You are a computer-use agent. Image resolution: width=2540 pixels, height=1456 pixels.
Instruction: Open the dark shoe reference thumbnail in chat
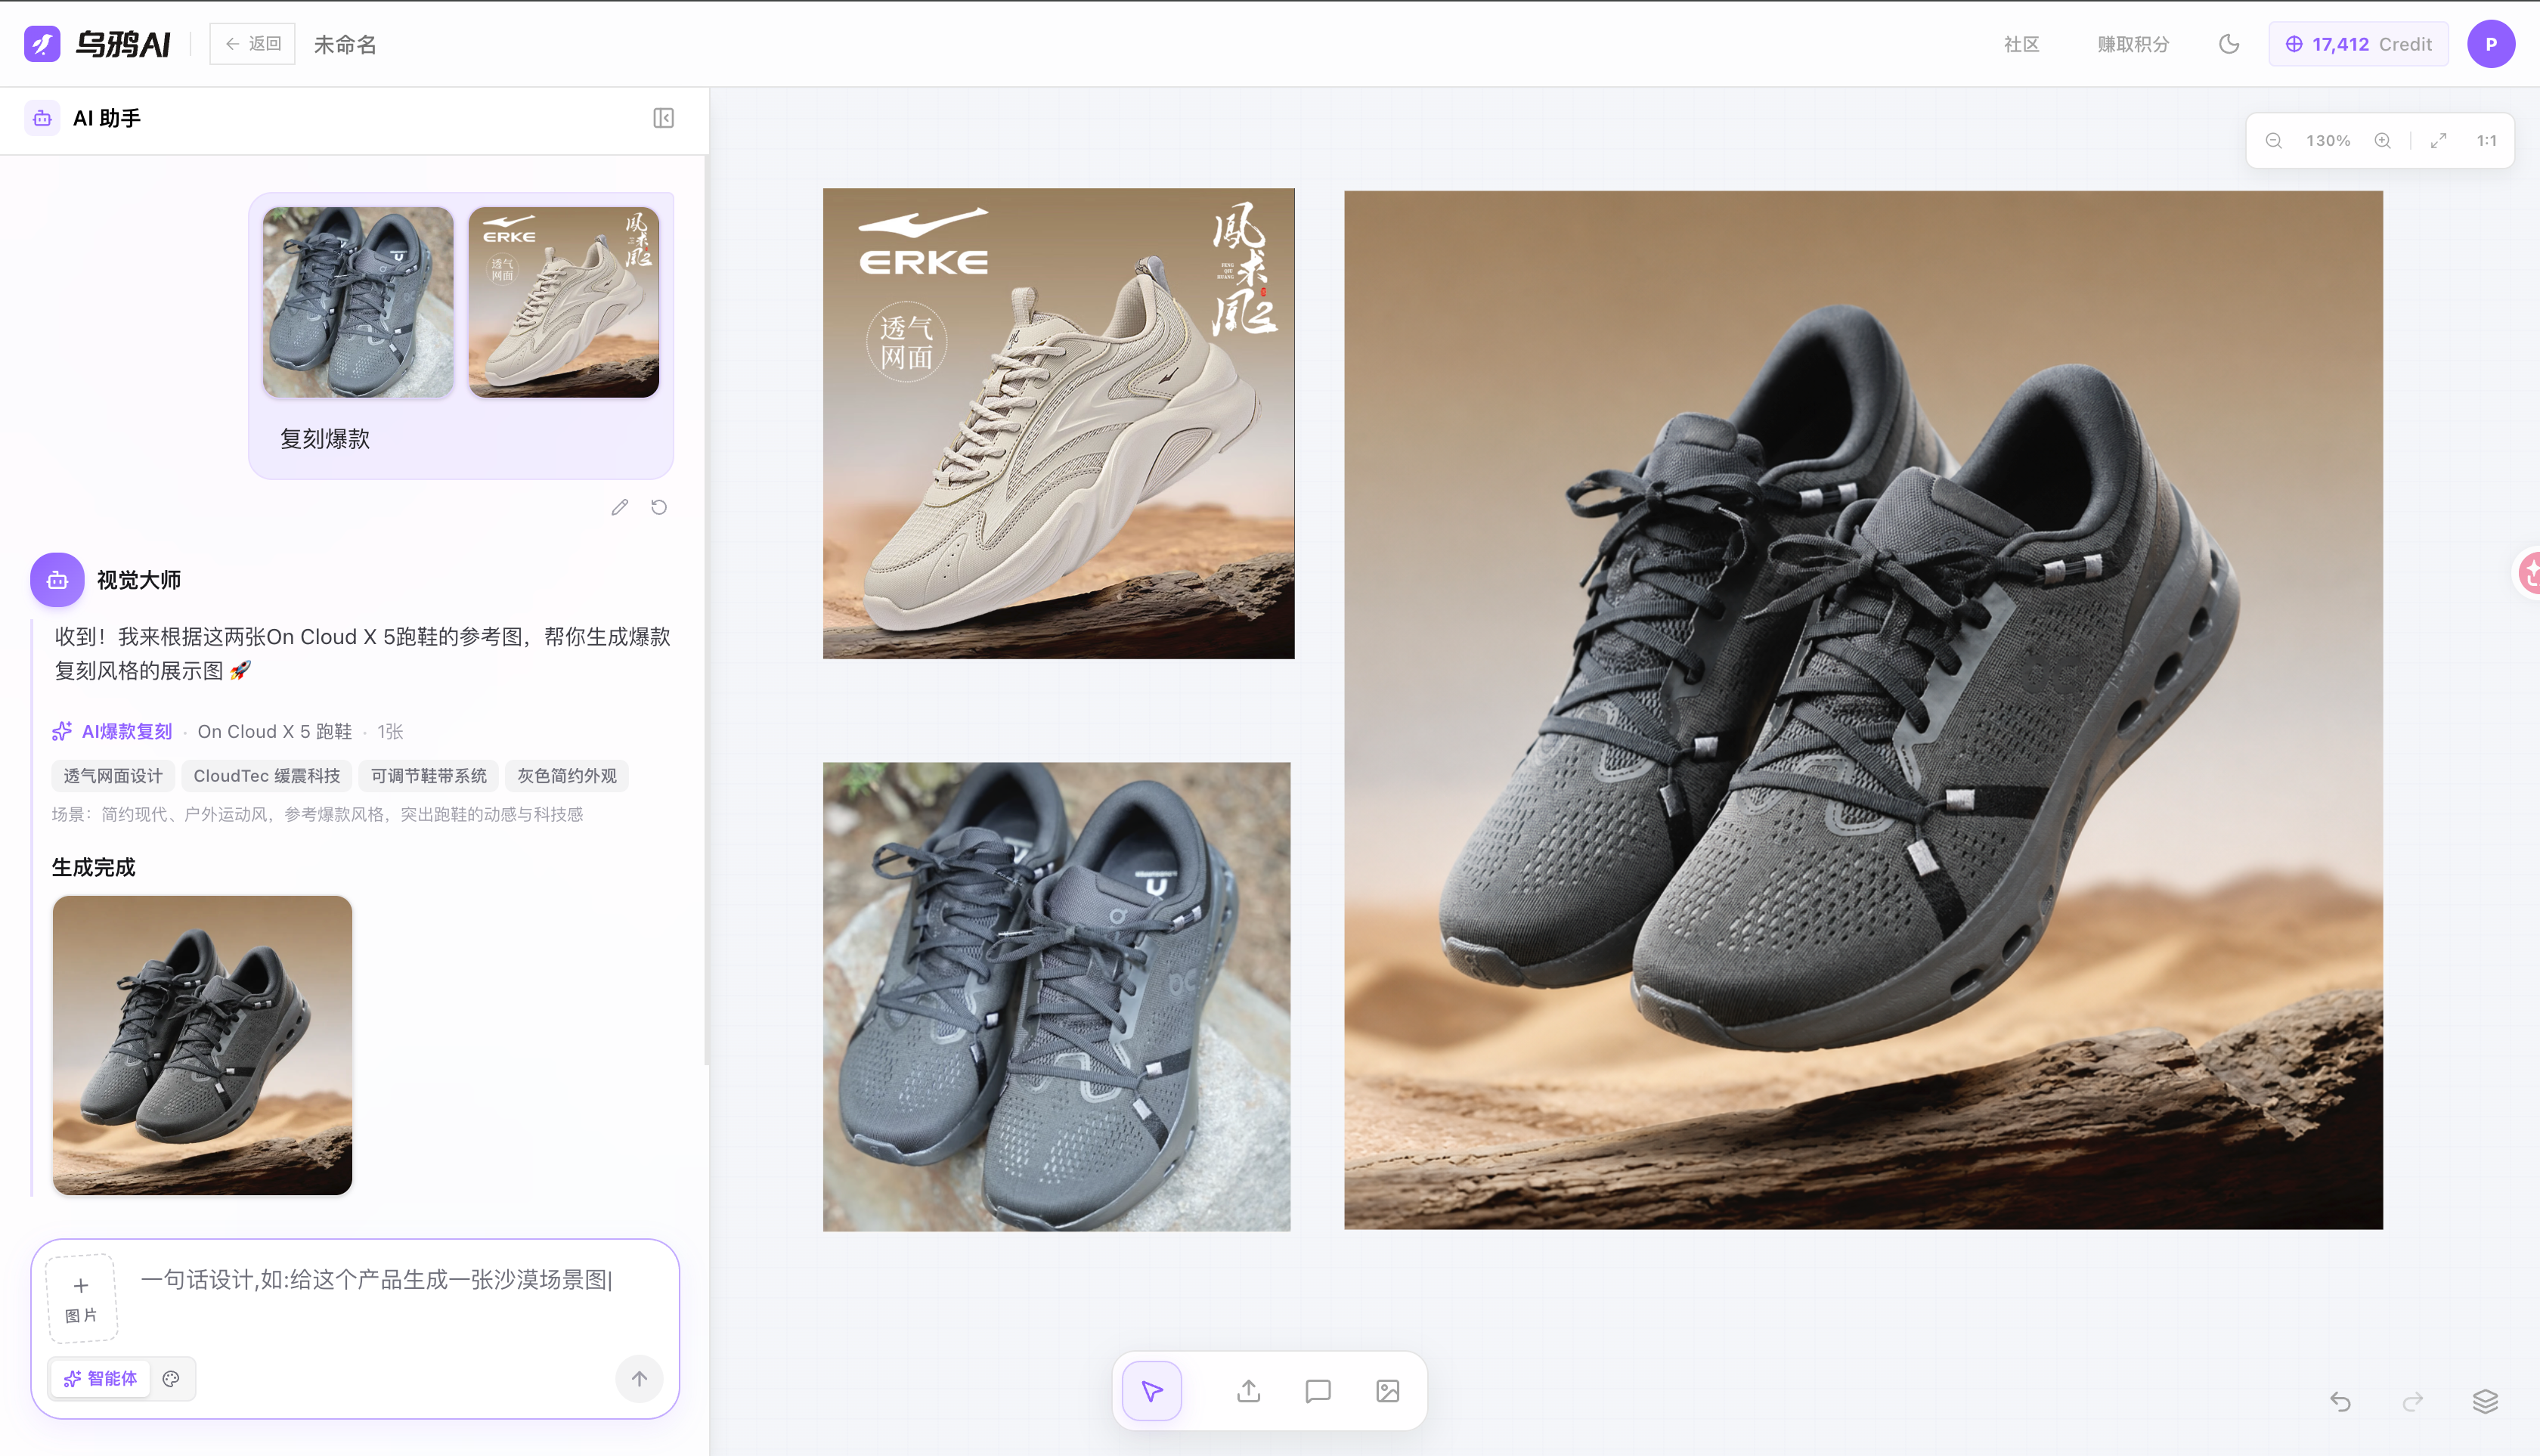pos(358,302)
